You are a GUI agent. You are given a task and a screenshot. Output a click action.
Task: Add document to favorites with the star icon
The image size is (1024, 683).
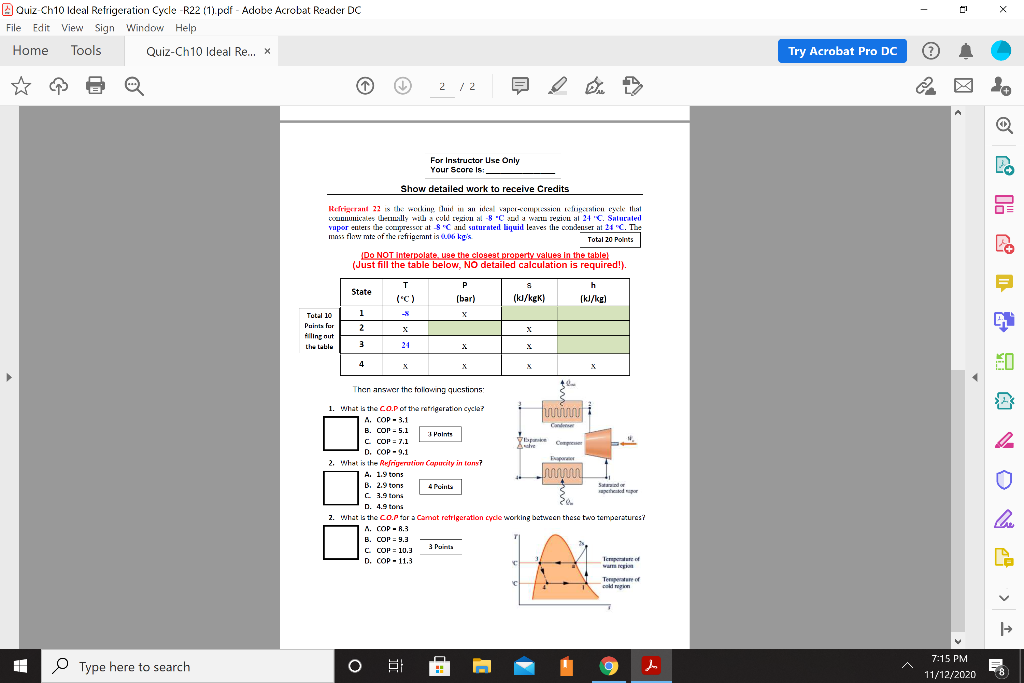(21, 87)
